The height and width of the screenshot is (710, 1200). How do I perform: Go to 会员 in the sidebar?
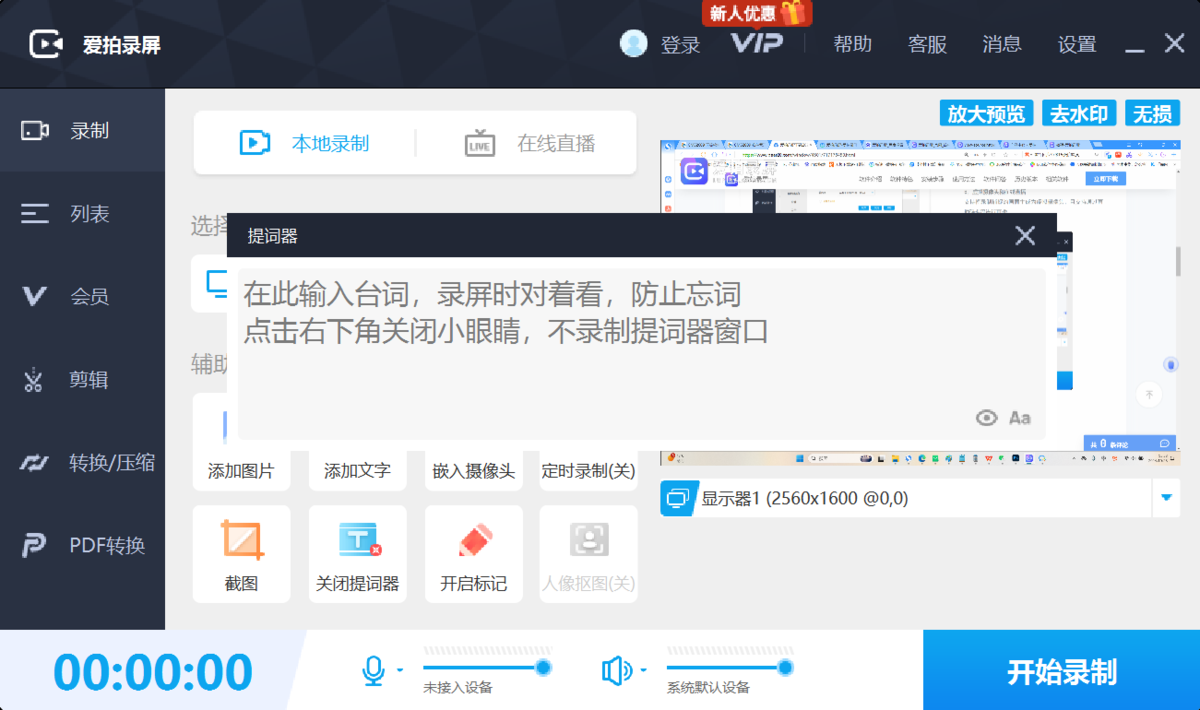coord(82,296)
